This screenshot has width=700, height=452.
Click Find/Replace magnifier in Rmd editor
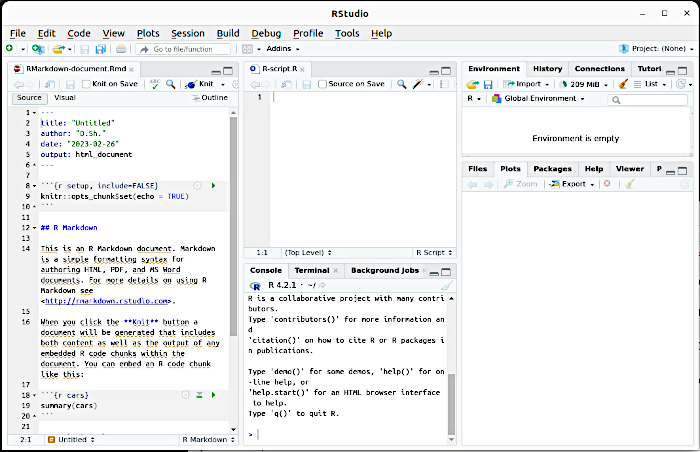tap(171, 84)
